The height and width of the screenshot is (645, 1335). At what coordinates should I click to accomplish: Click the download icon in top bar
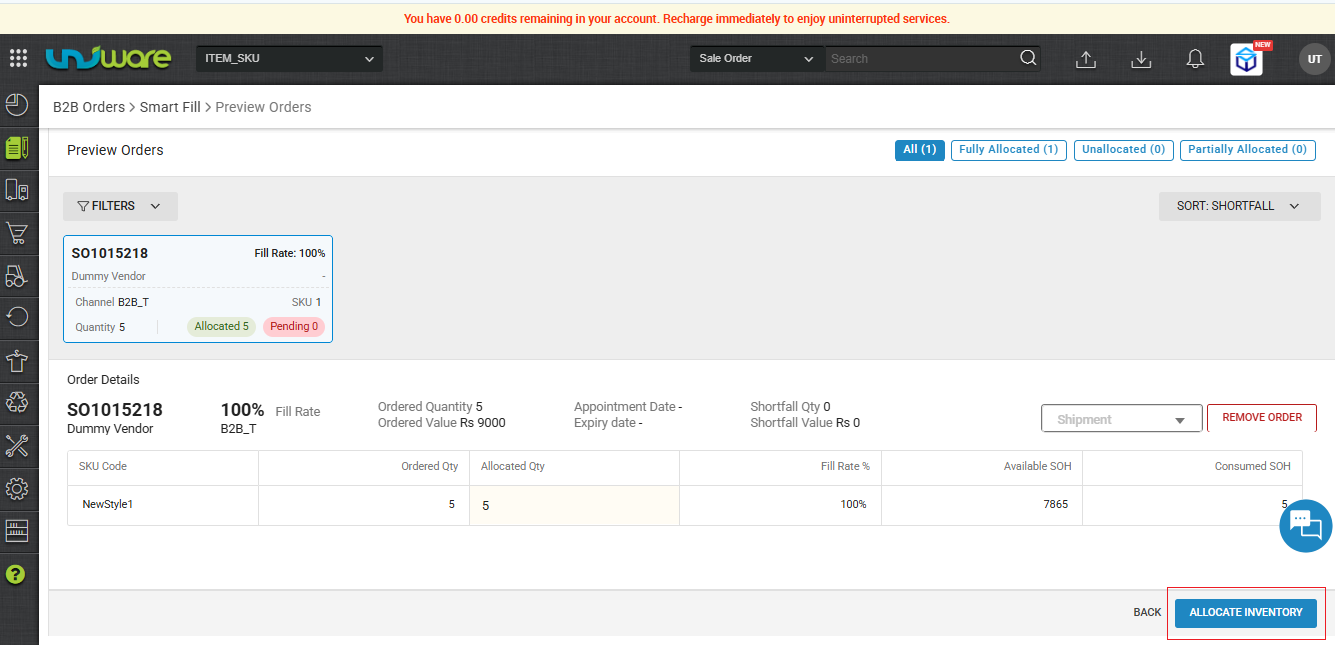pyautogui.click(x=1140, y=59)
